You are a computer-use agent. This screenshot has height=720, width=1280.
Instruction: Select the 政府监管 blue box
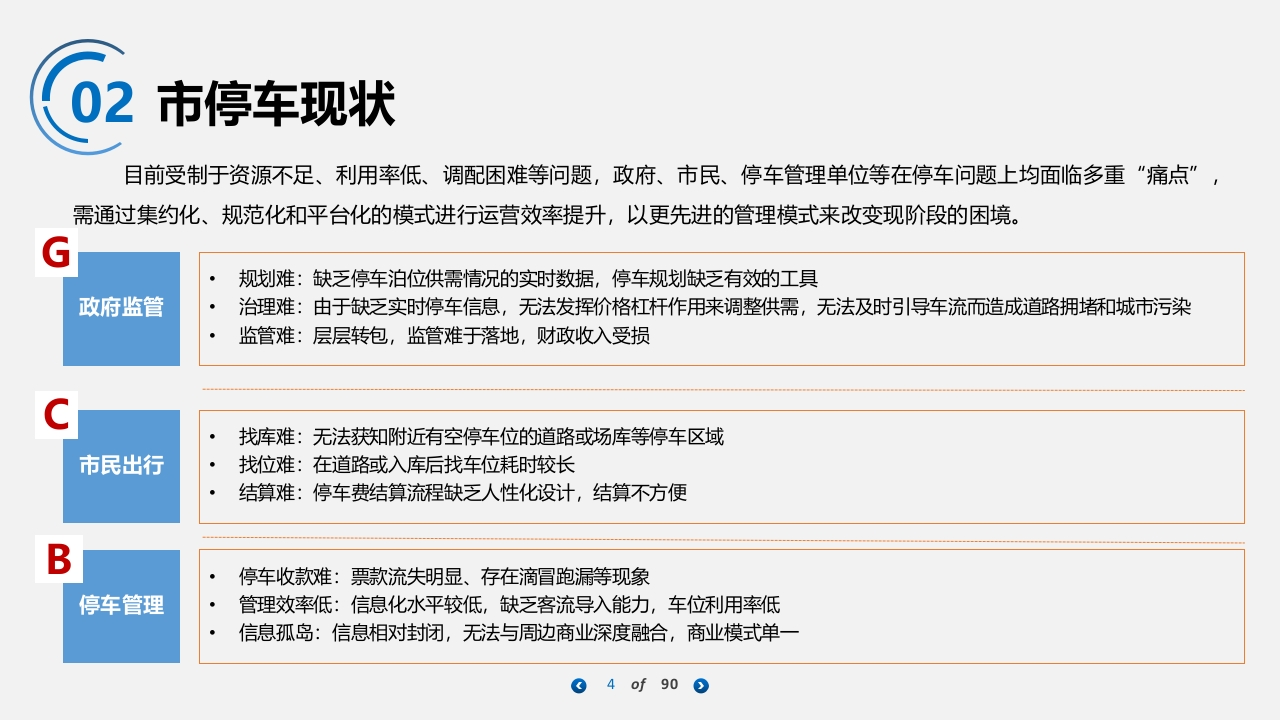[x=121, y=308]
